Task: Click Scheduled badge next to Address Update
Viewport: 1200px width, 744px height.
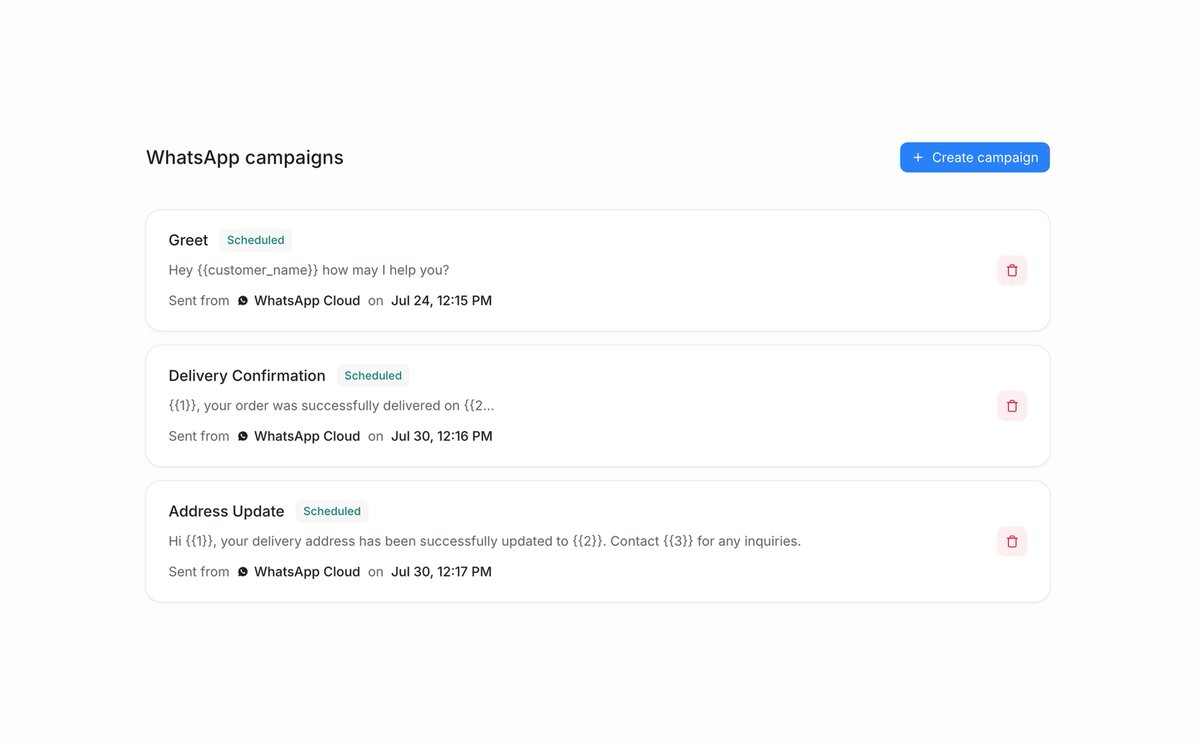Action: [332, 511]
